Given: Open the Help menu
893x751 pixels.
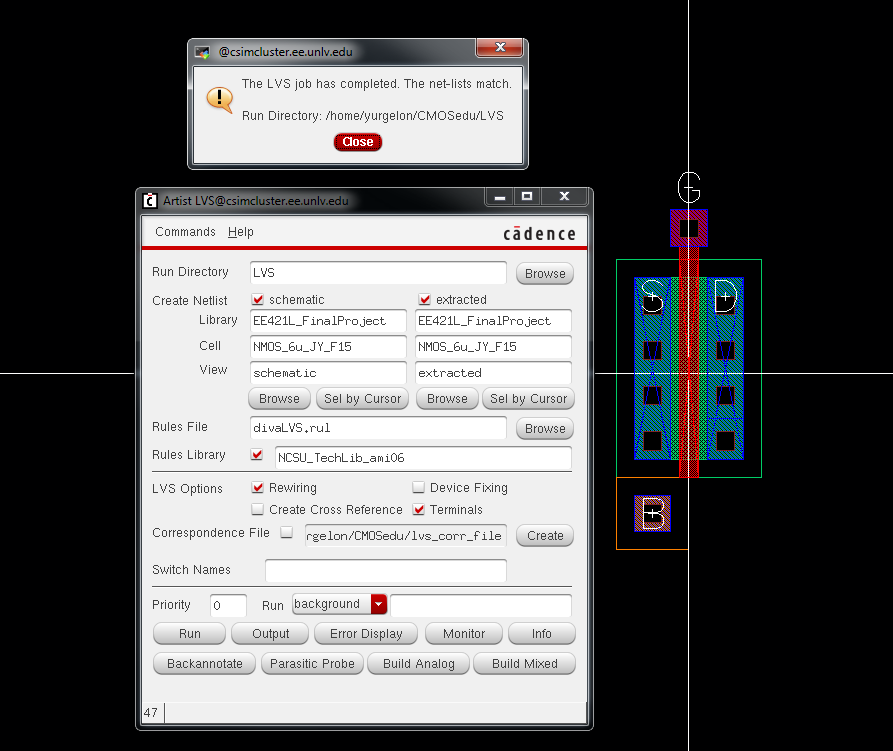Looking at the screenshot, I should click(240, 232).
